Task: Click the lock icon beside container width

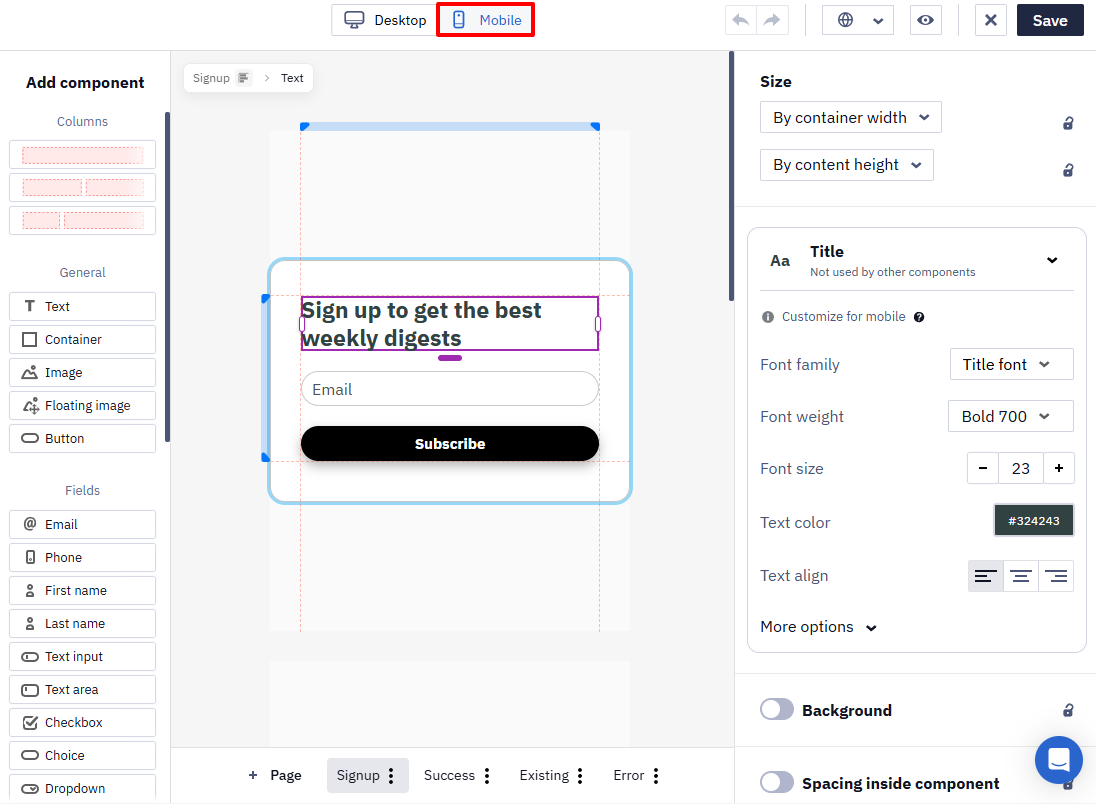Action: click(x=1068, y=123)
